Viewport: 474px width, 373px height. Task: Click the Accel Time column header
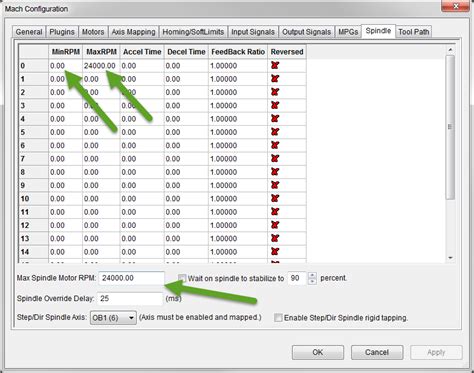pyautogui.click(x=142, y=52)
